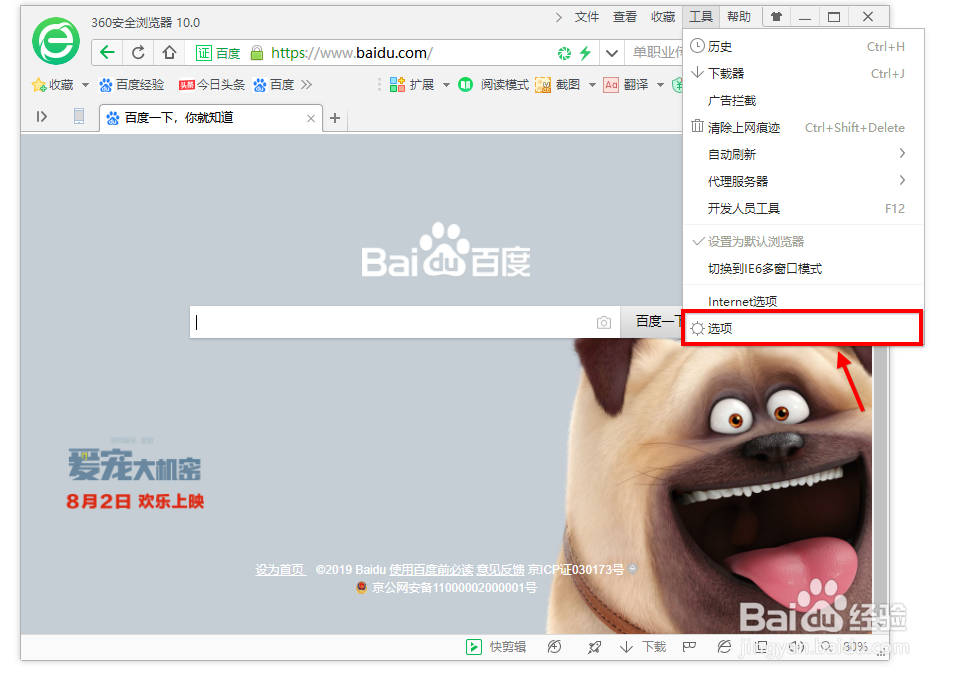963x681 pixels.
Task: Expand the 收藏 dropdown arrow
Action: (x=85, y=85)
